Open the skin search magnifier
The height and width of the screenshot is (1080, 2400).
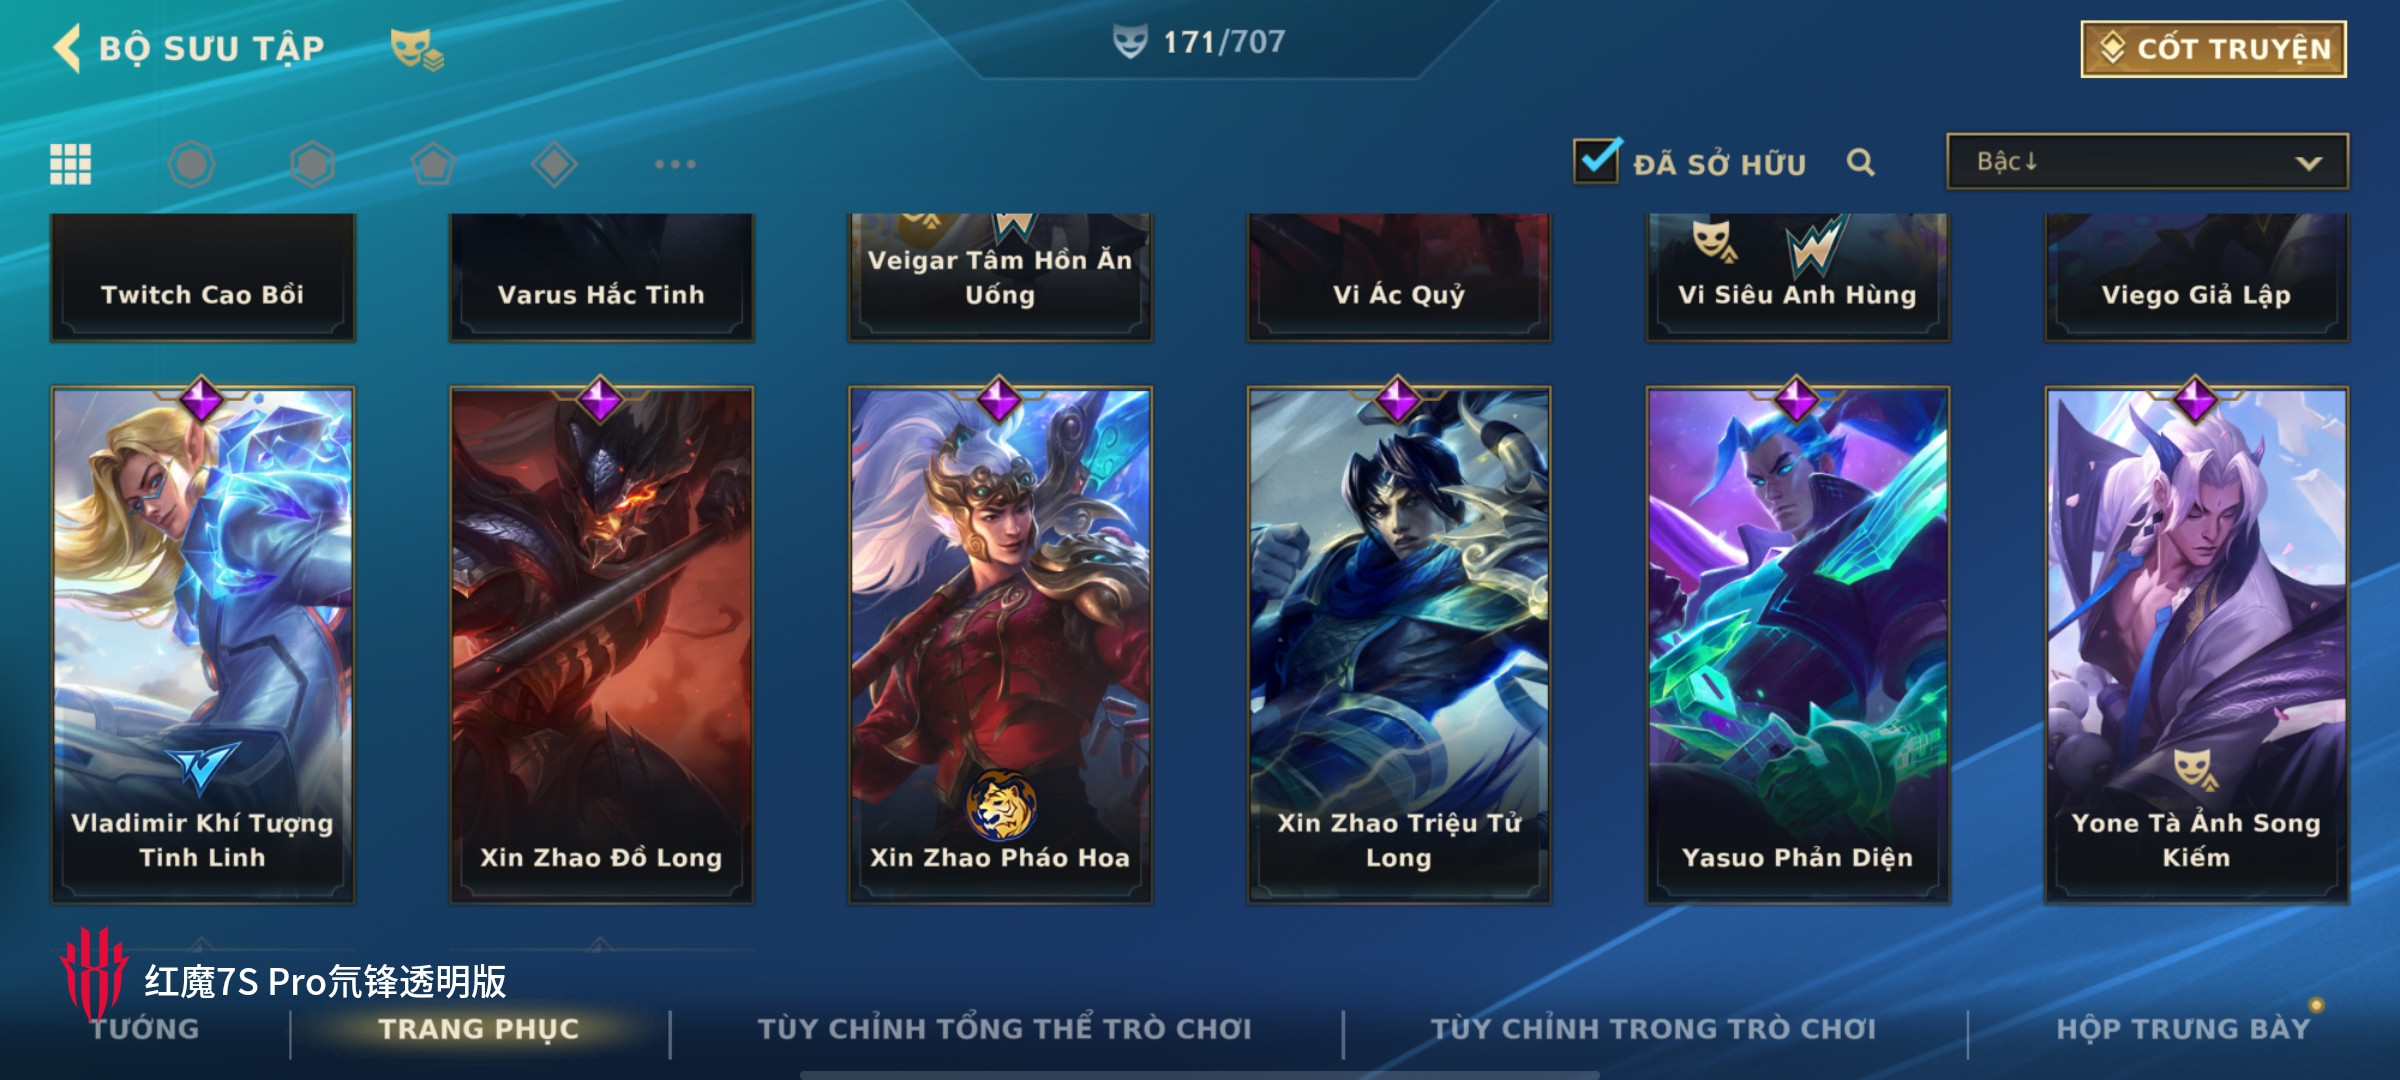(x=1860, y=162)
